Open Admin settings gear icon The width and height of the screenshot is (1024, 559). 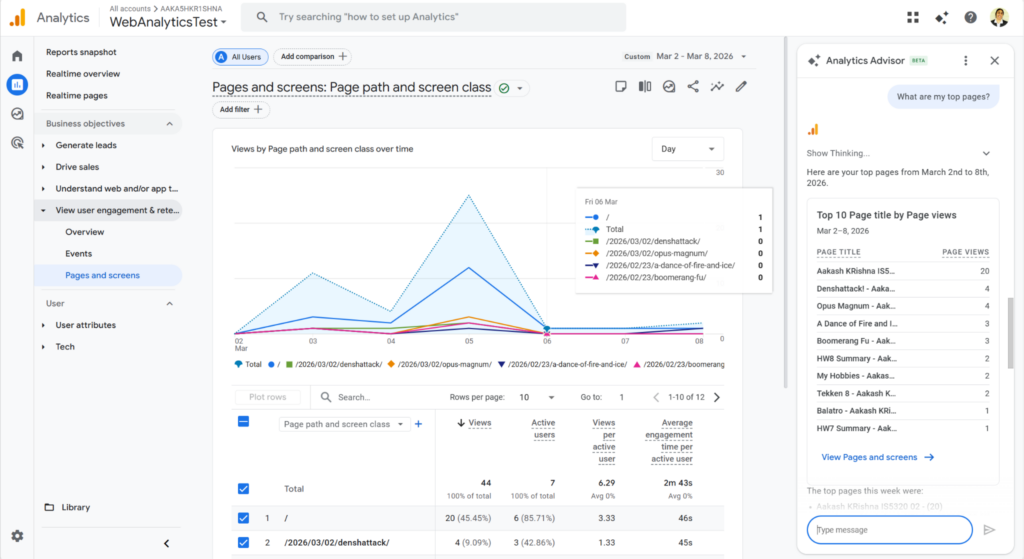pyautogui.click(x=17, y=537)
